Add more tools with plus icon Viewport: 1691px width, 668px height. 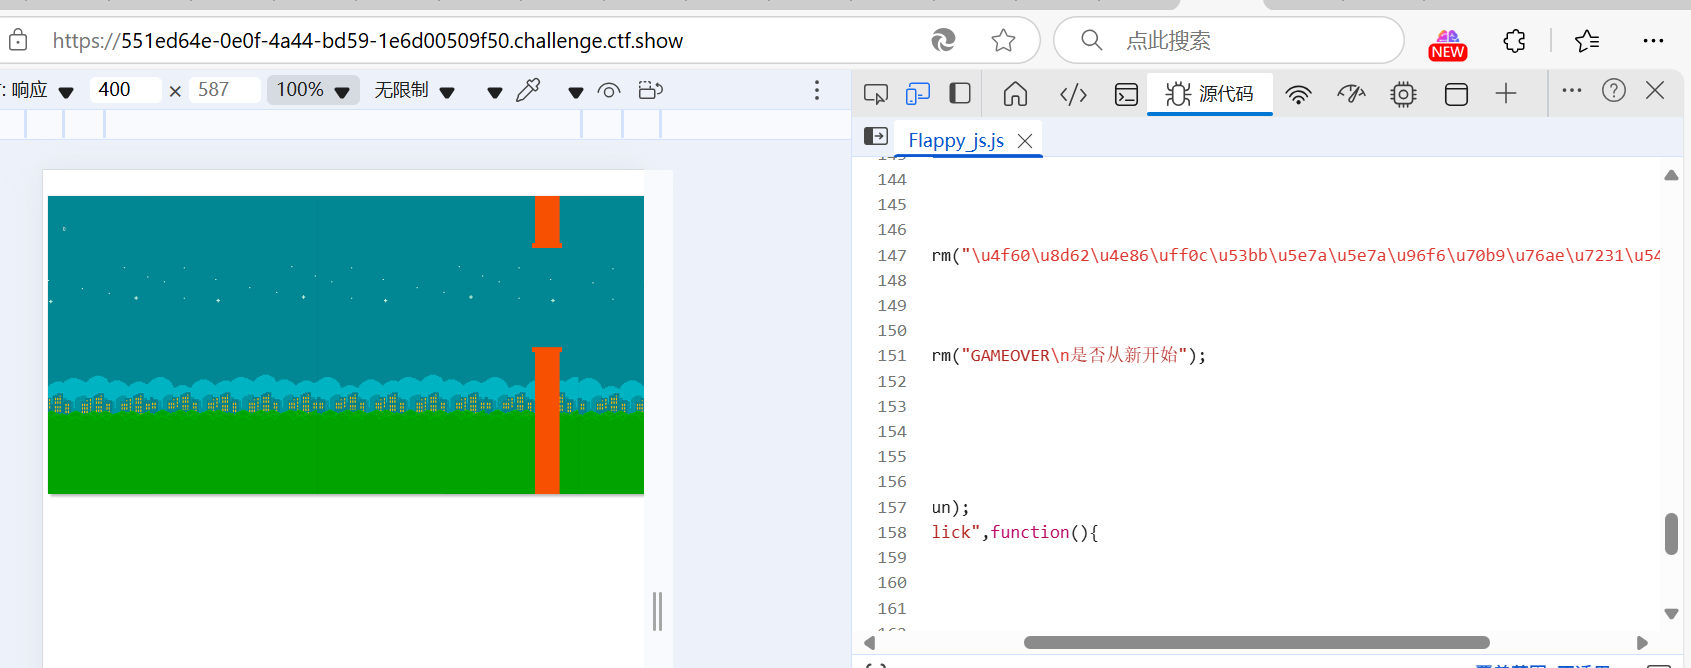(x=1506, y=94)
